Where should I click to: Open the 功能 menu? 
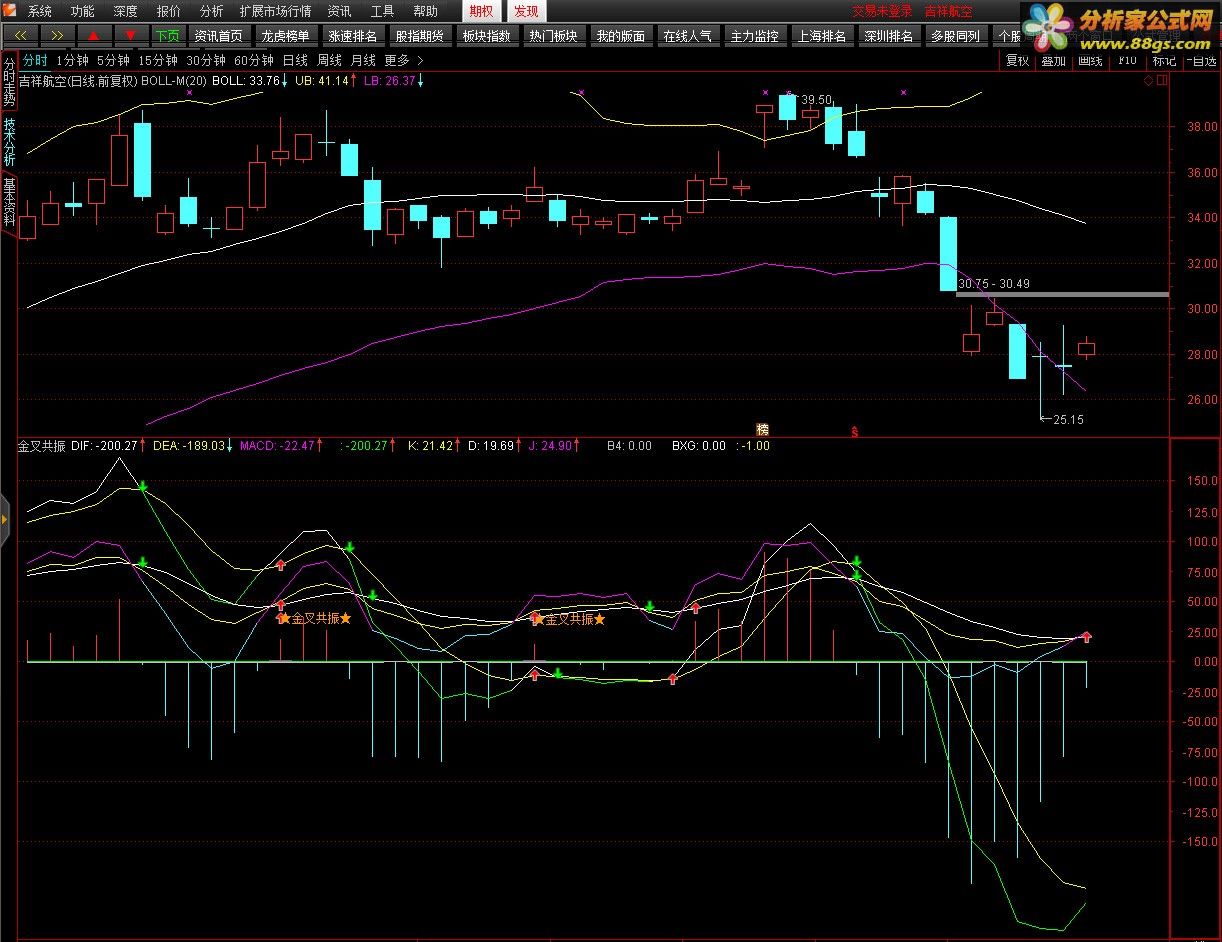pyautogui.click(x=83, y=11)
